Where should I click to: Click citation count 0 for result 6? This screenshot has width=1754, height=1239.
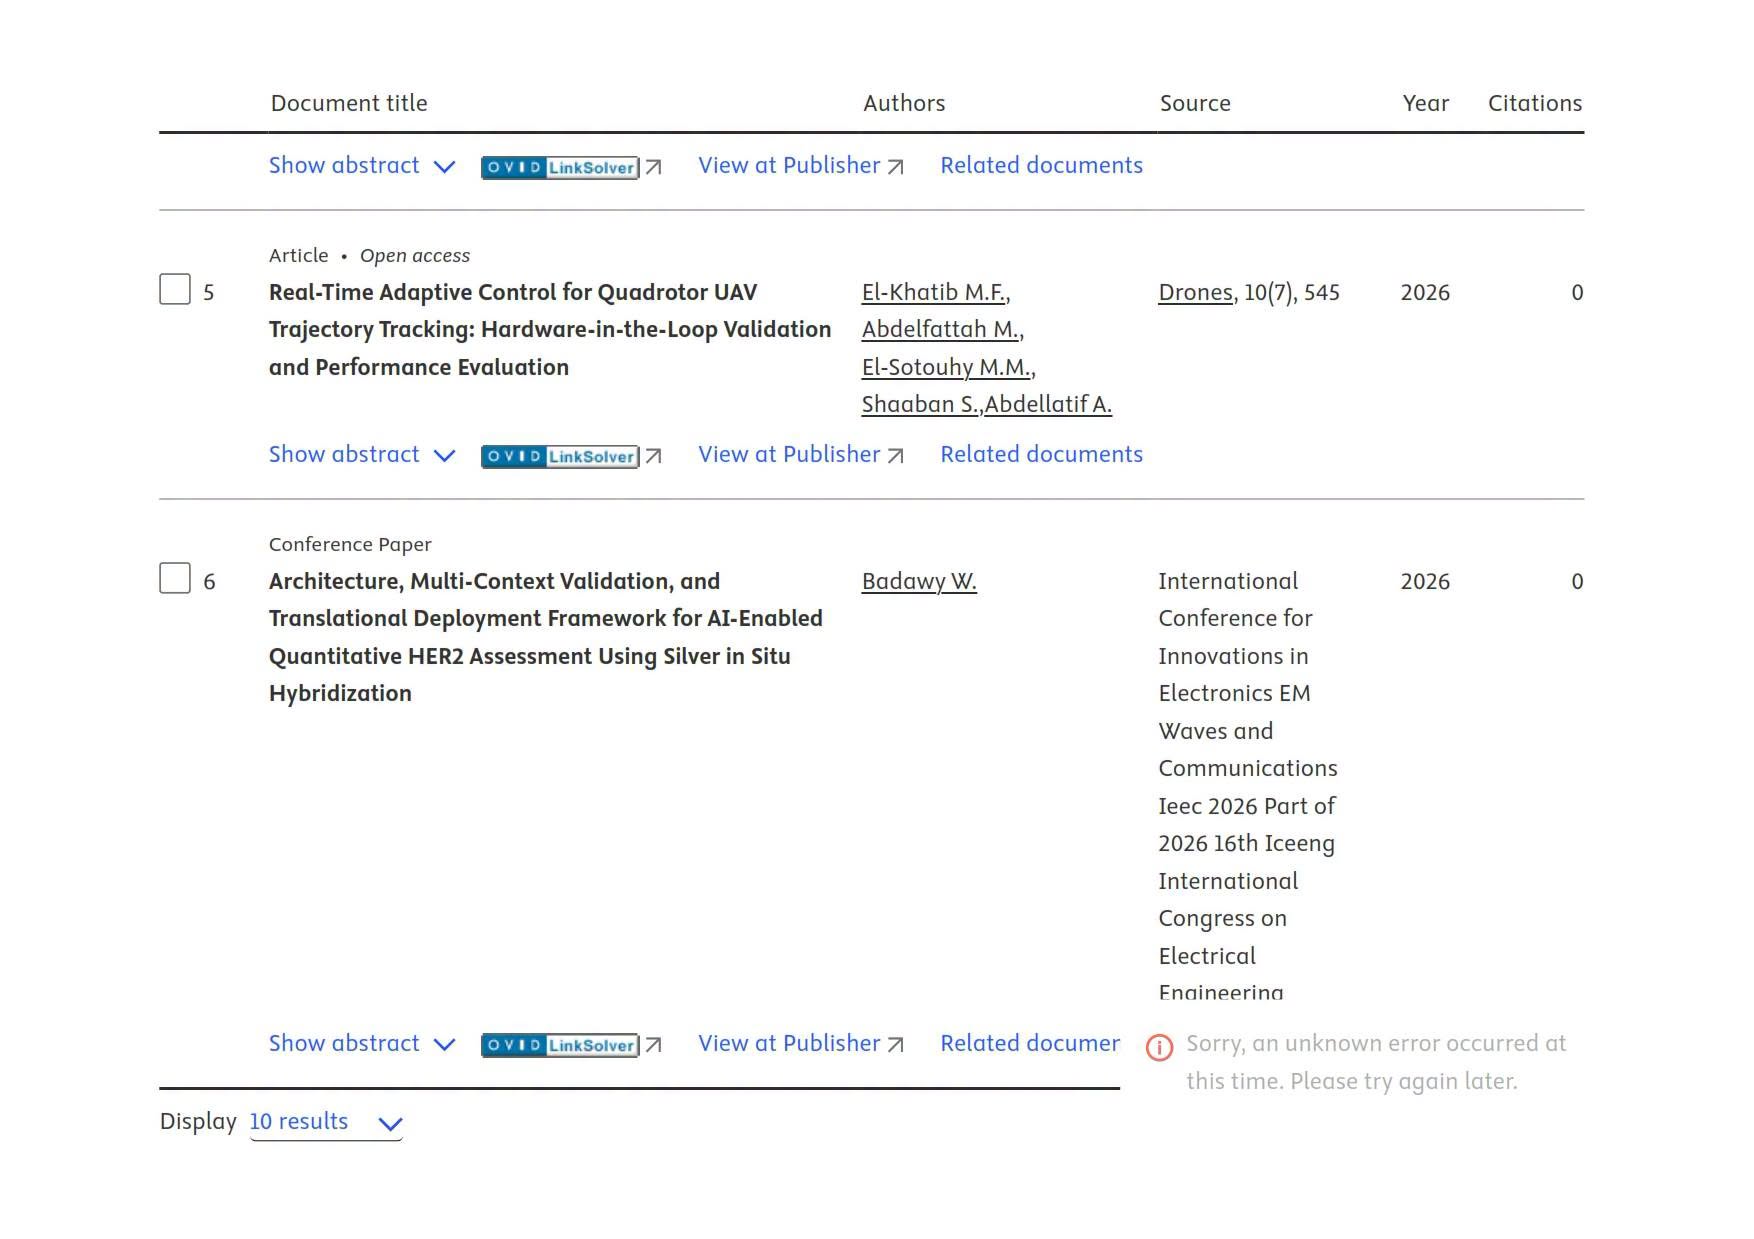tap(1577, 582)
